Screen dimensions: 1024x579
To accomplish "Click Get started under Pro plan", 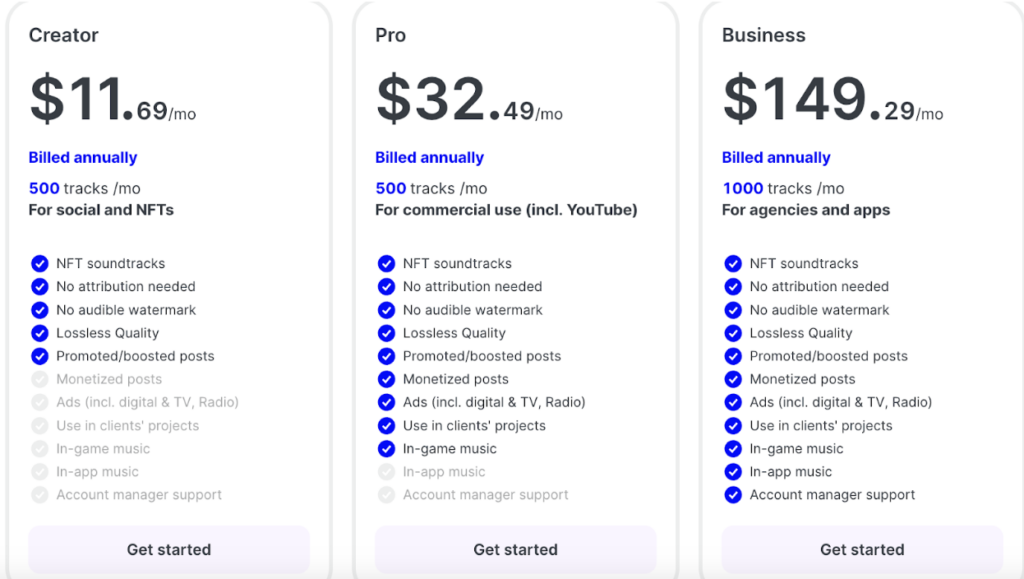I will coord(515,549).
